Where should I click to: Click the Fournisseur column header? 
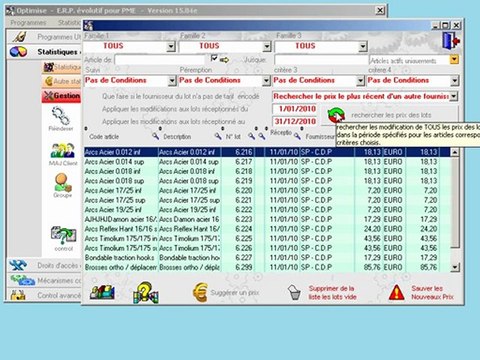[x=320, y=137]
